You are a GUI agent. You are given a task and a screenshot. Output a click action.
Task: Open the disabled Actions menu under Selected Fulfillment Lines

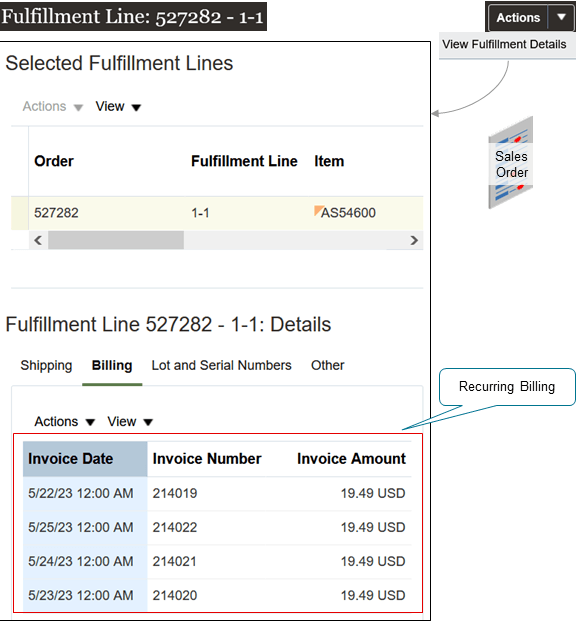point(53,107)
